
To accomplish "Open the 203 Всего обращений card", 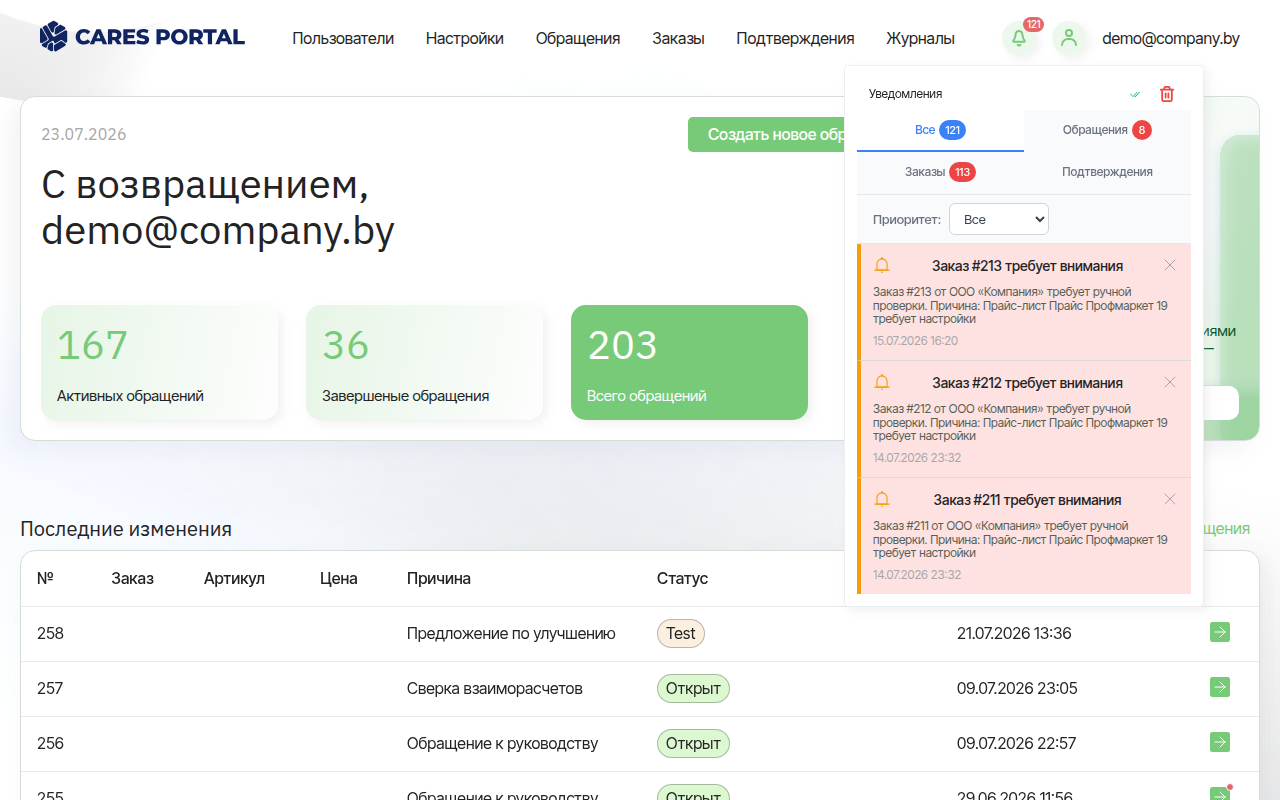I will tap(689, 362).
